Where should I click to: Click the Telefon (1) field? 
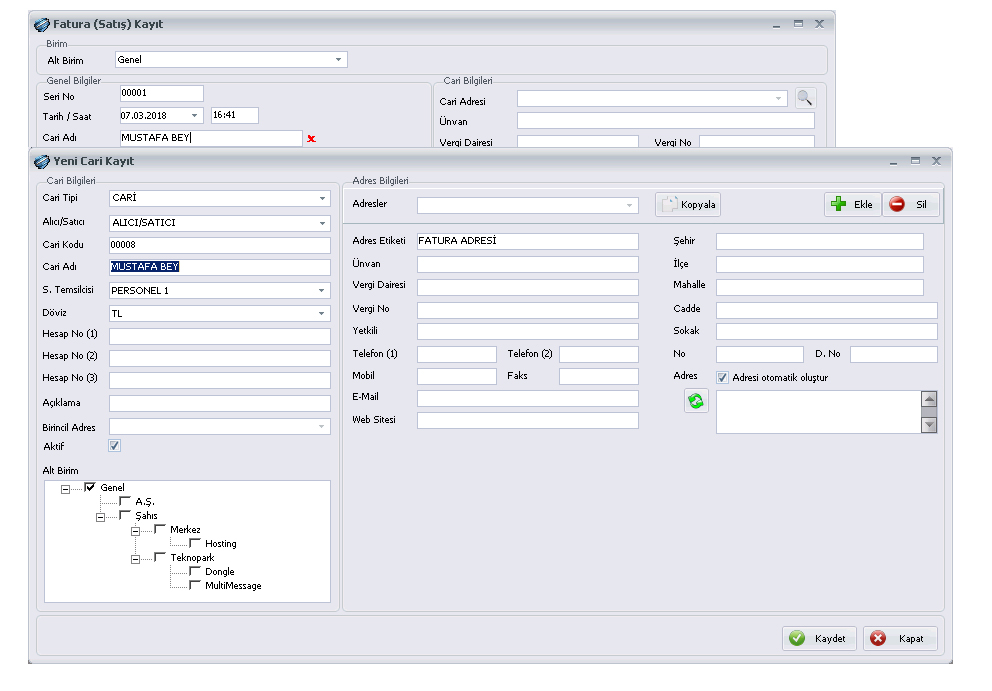pos(457,354)
